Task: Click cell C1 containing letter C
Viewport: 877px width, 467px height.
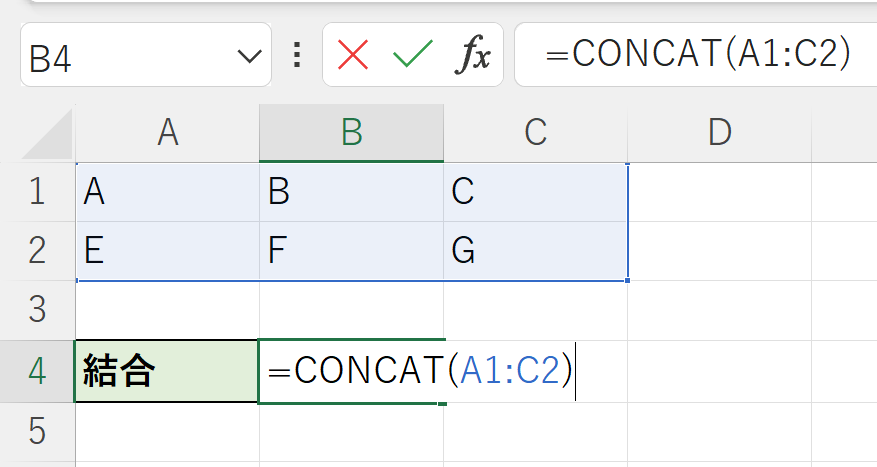Action: [x=536, y=192]
